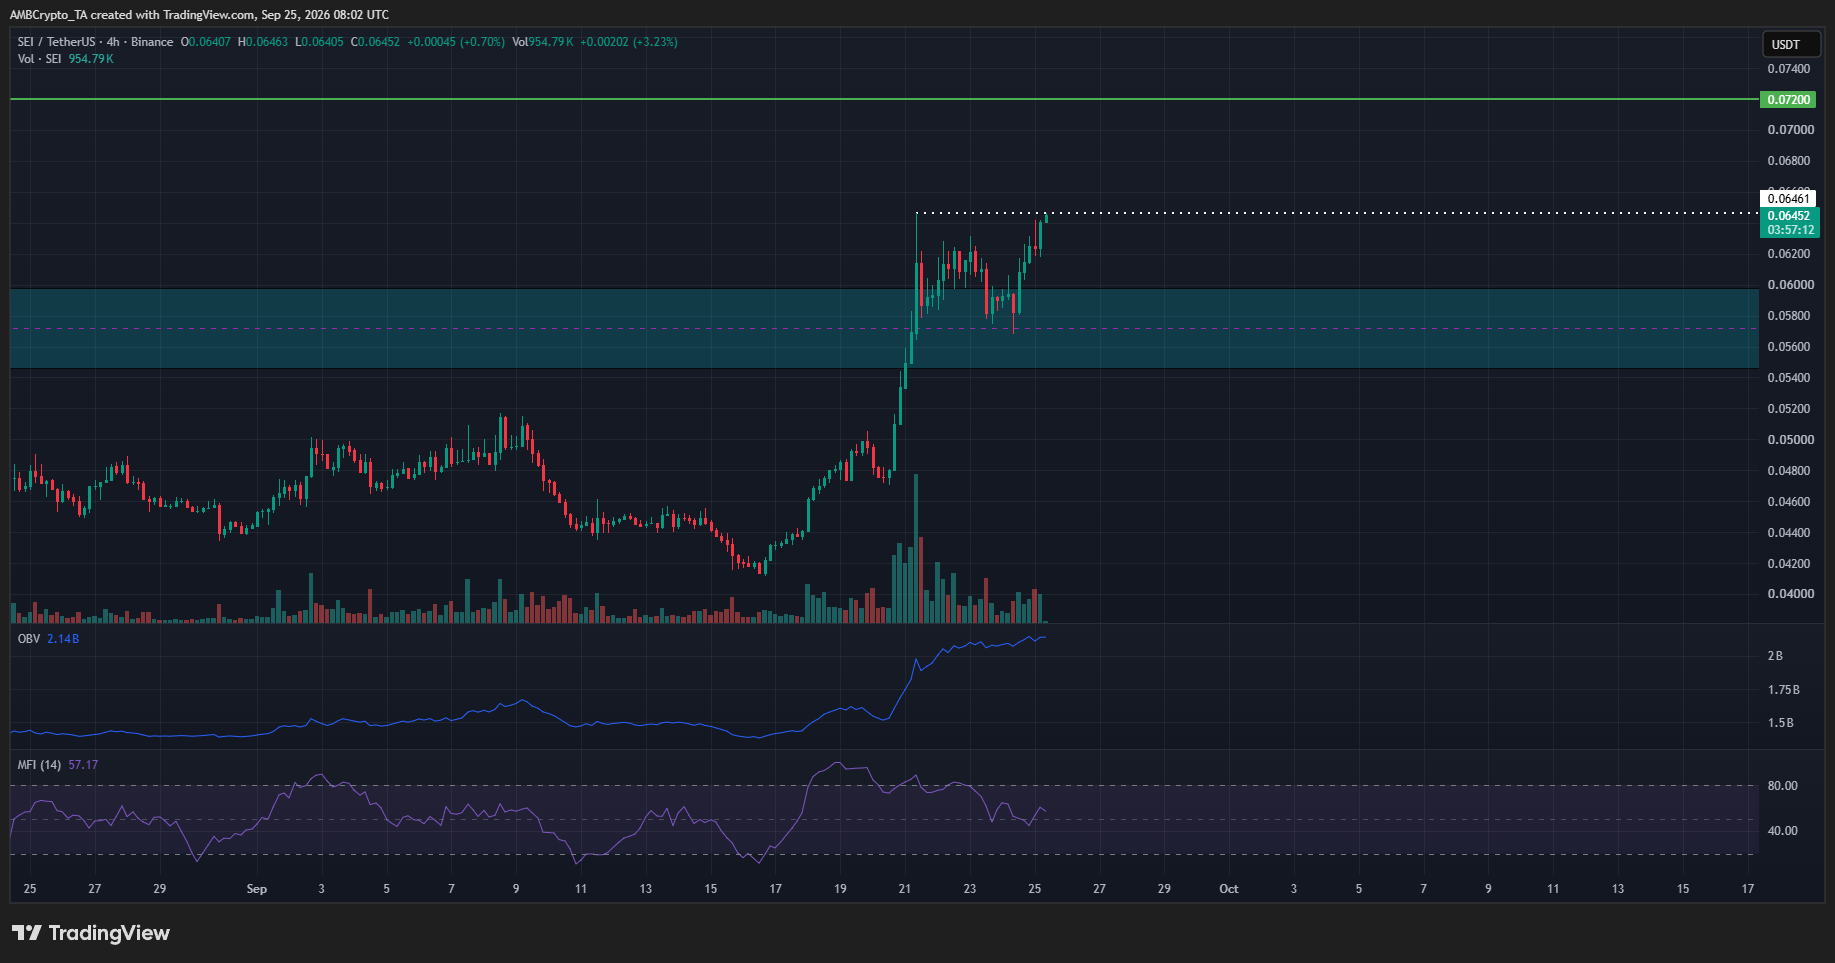This screenshot has height=963, width=1835.
Task: Click the current price 0.06452 countdown label
Action: click(x=1788, y=223)
